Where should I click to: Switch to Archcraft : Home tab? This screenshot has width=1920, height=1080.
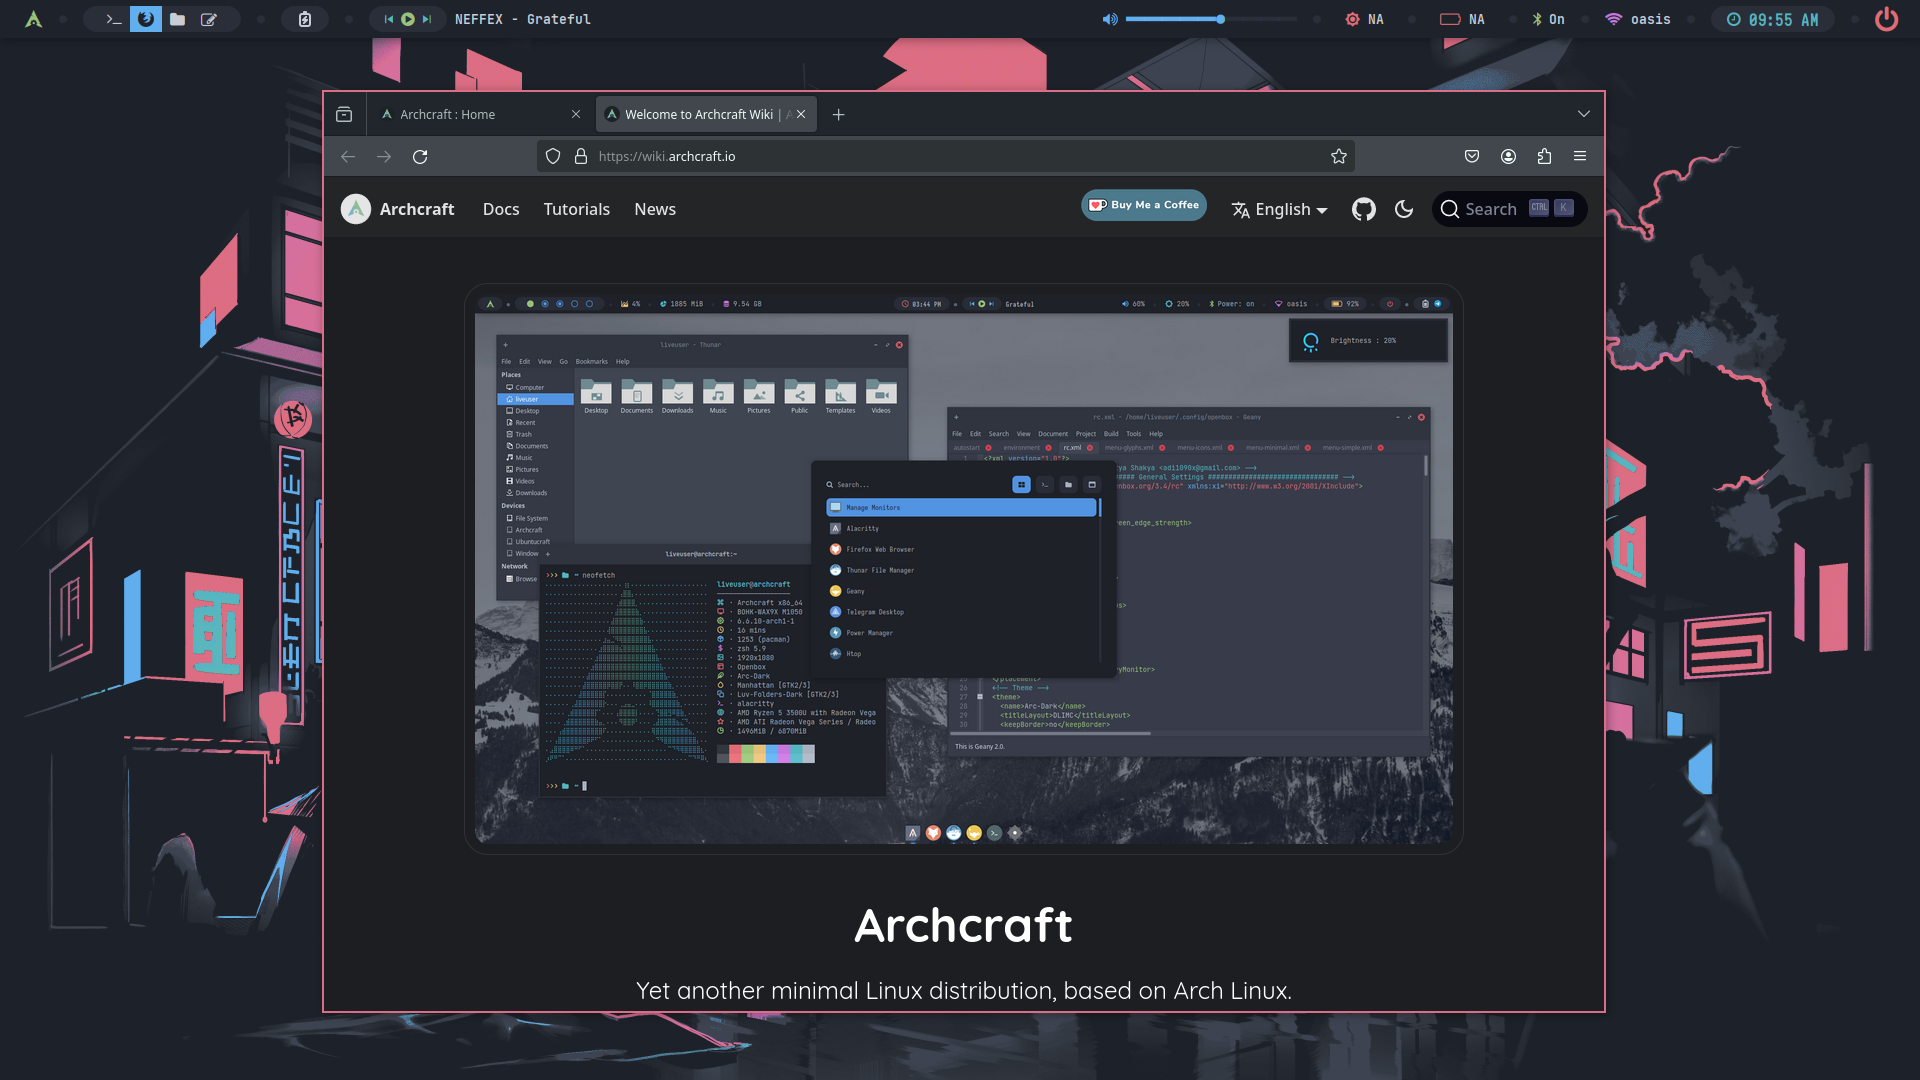447,114
